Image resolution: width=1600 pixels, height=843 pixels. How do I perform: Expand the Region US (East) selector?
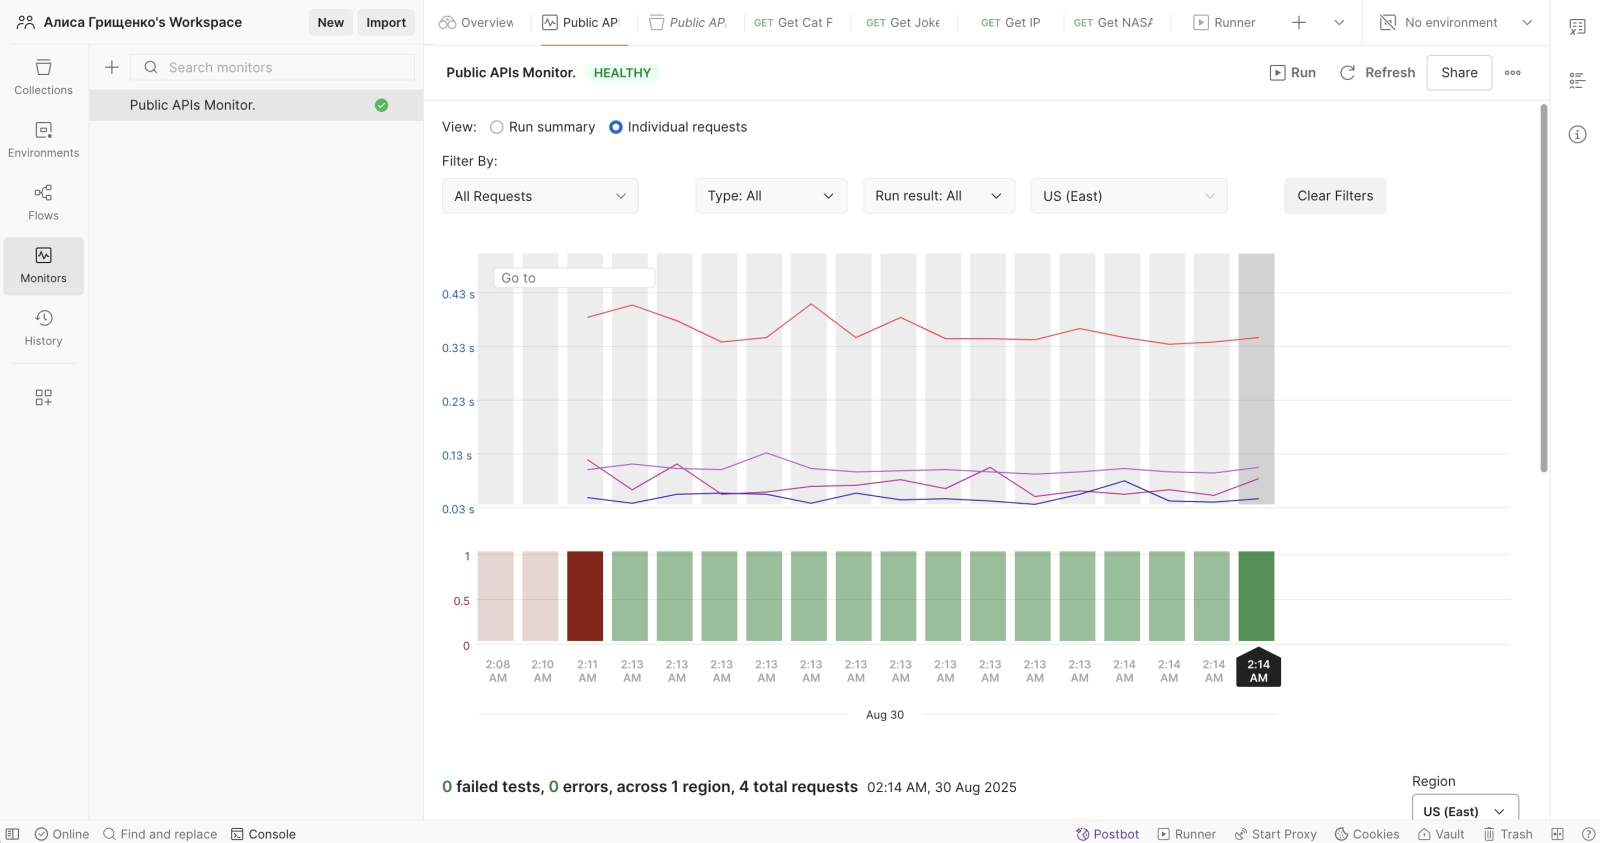[1465, 810]
